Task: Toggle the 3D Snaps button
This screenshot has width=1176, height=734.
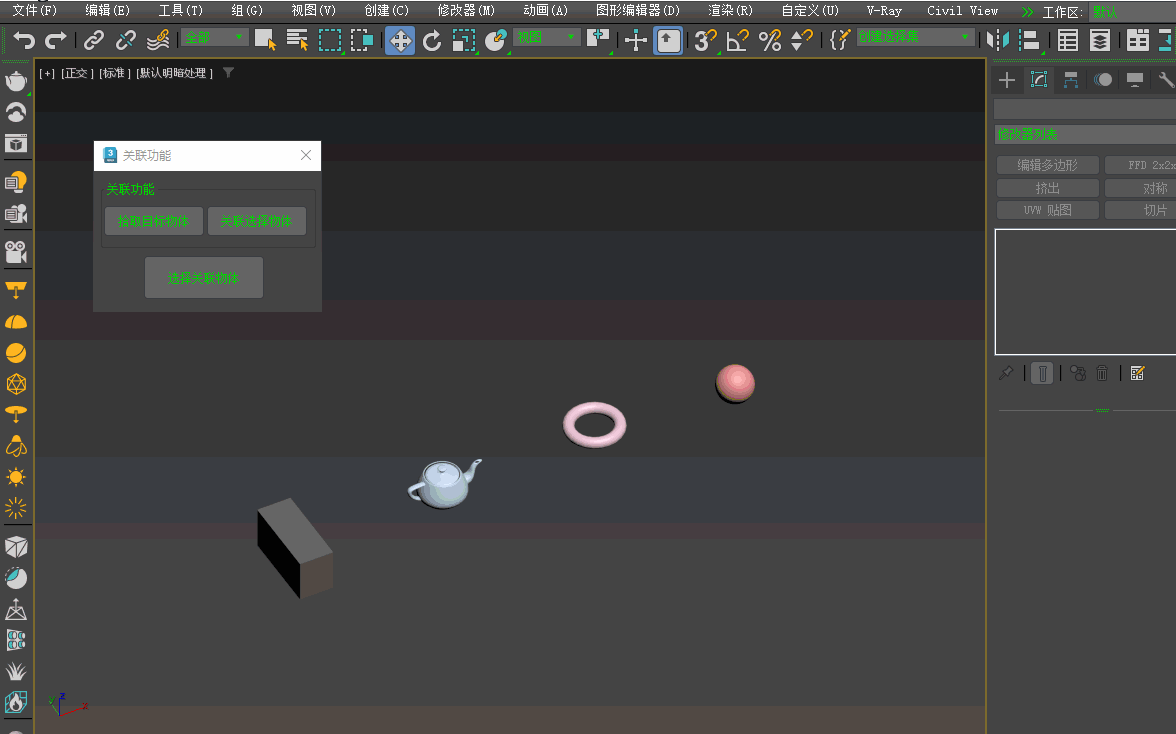Action: coord(705,40)
